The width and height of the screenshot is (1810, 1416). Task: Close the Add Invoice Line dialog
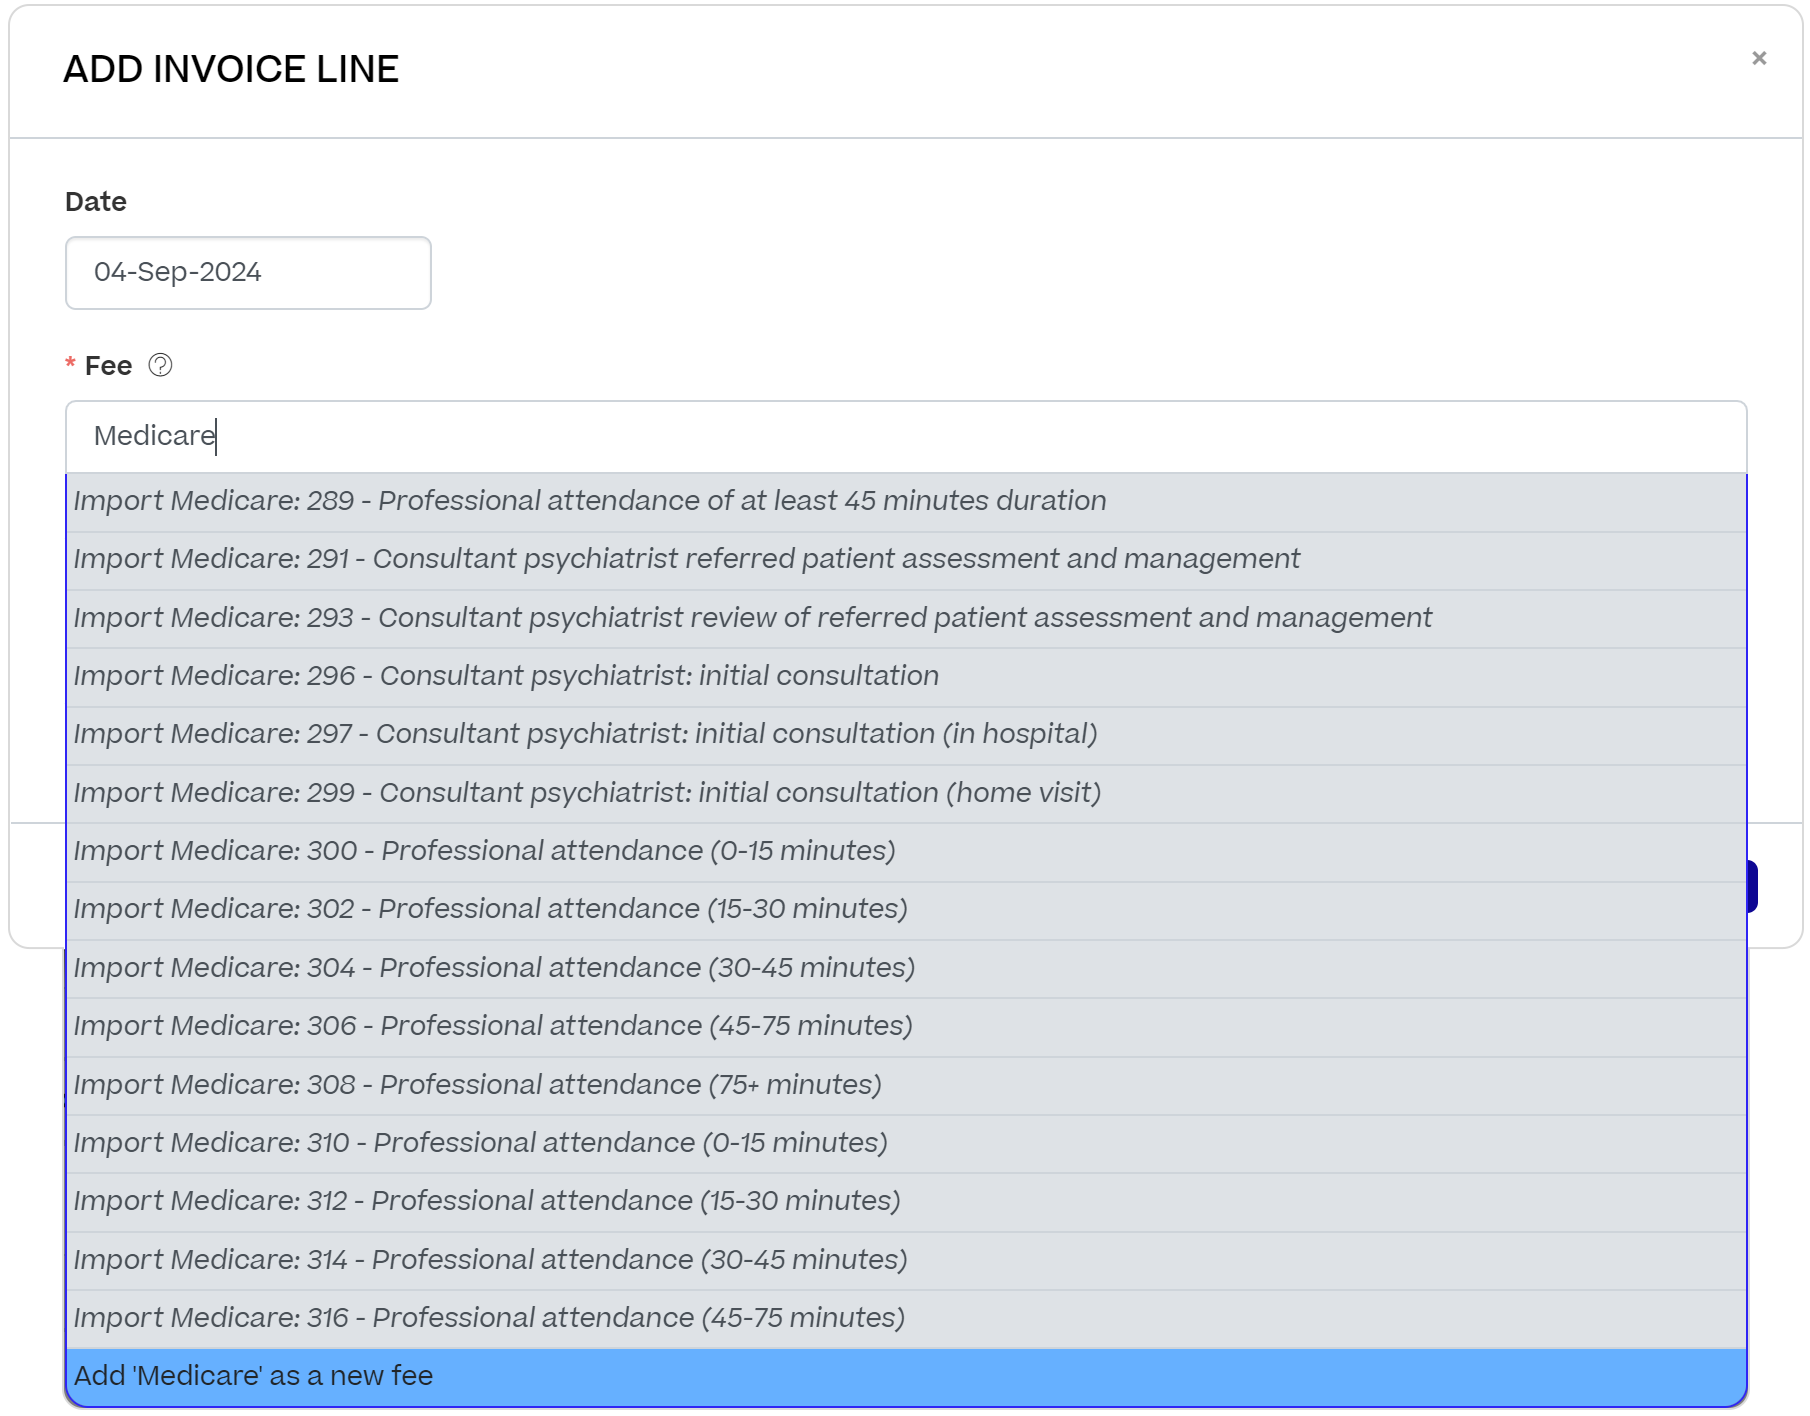(x=1759, y=58)
